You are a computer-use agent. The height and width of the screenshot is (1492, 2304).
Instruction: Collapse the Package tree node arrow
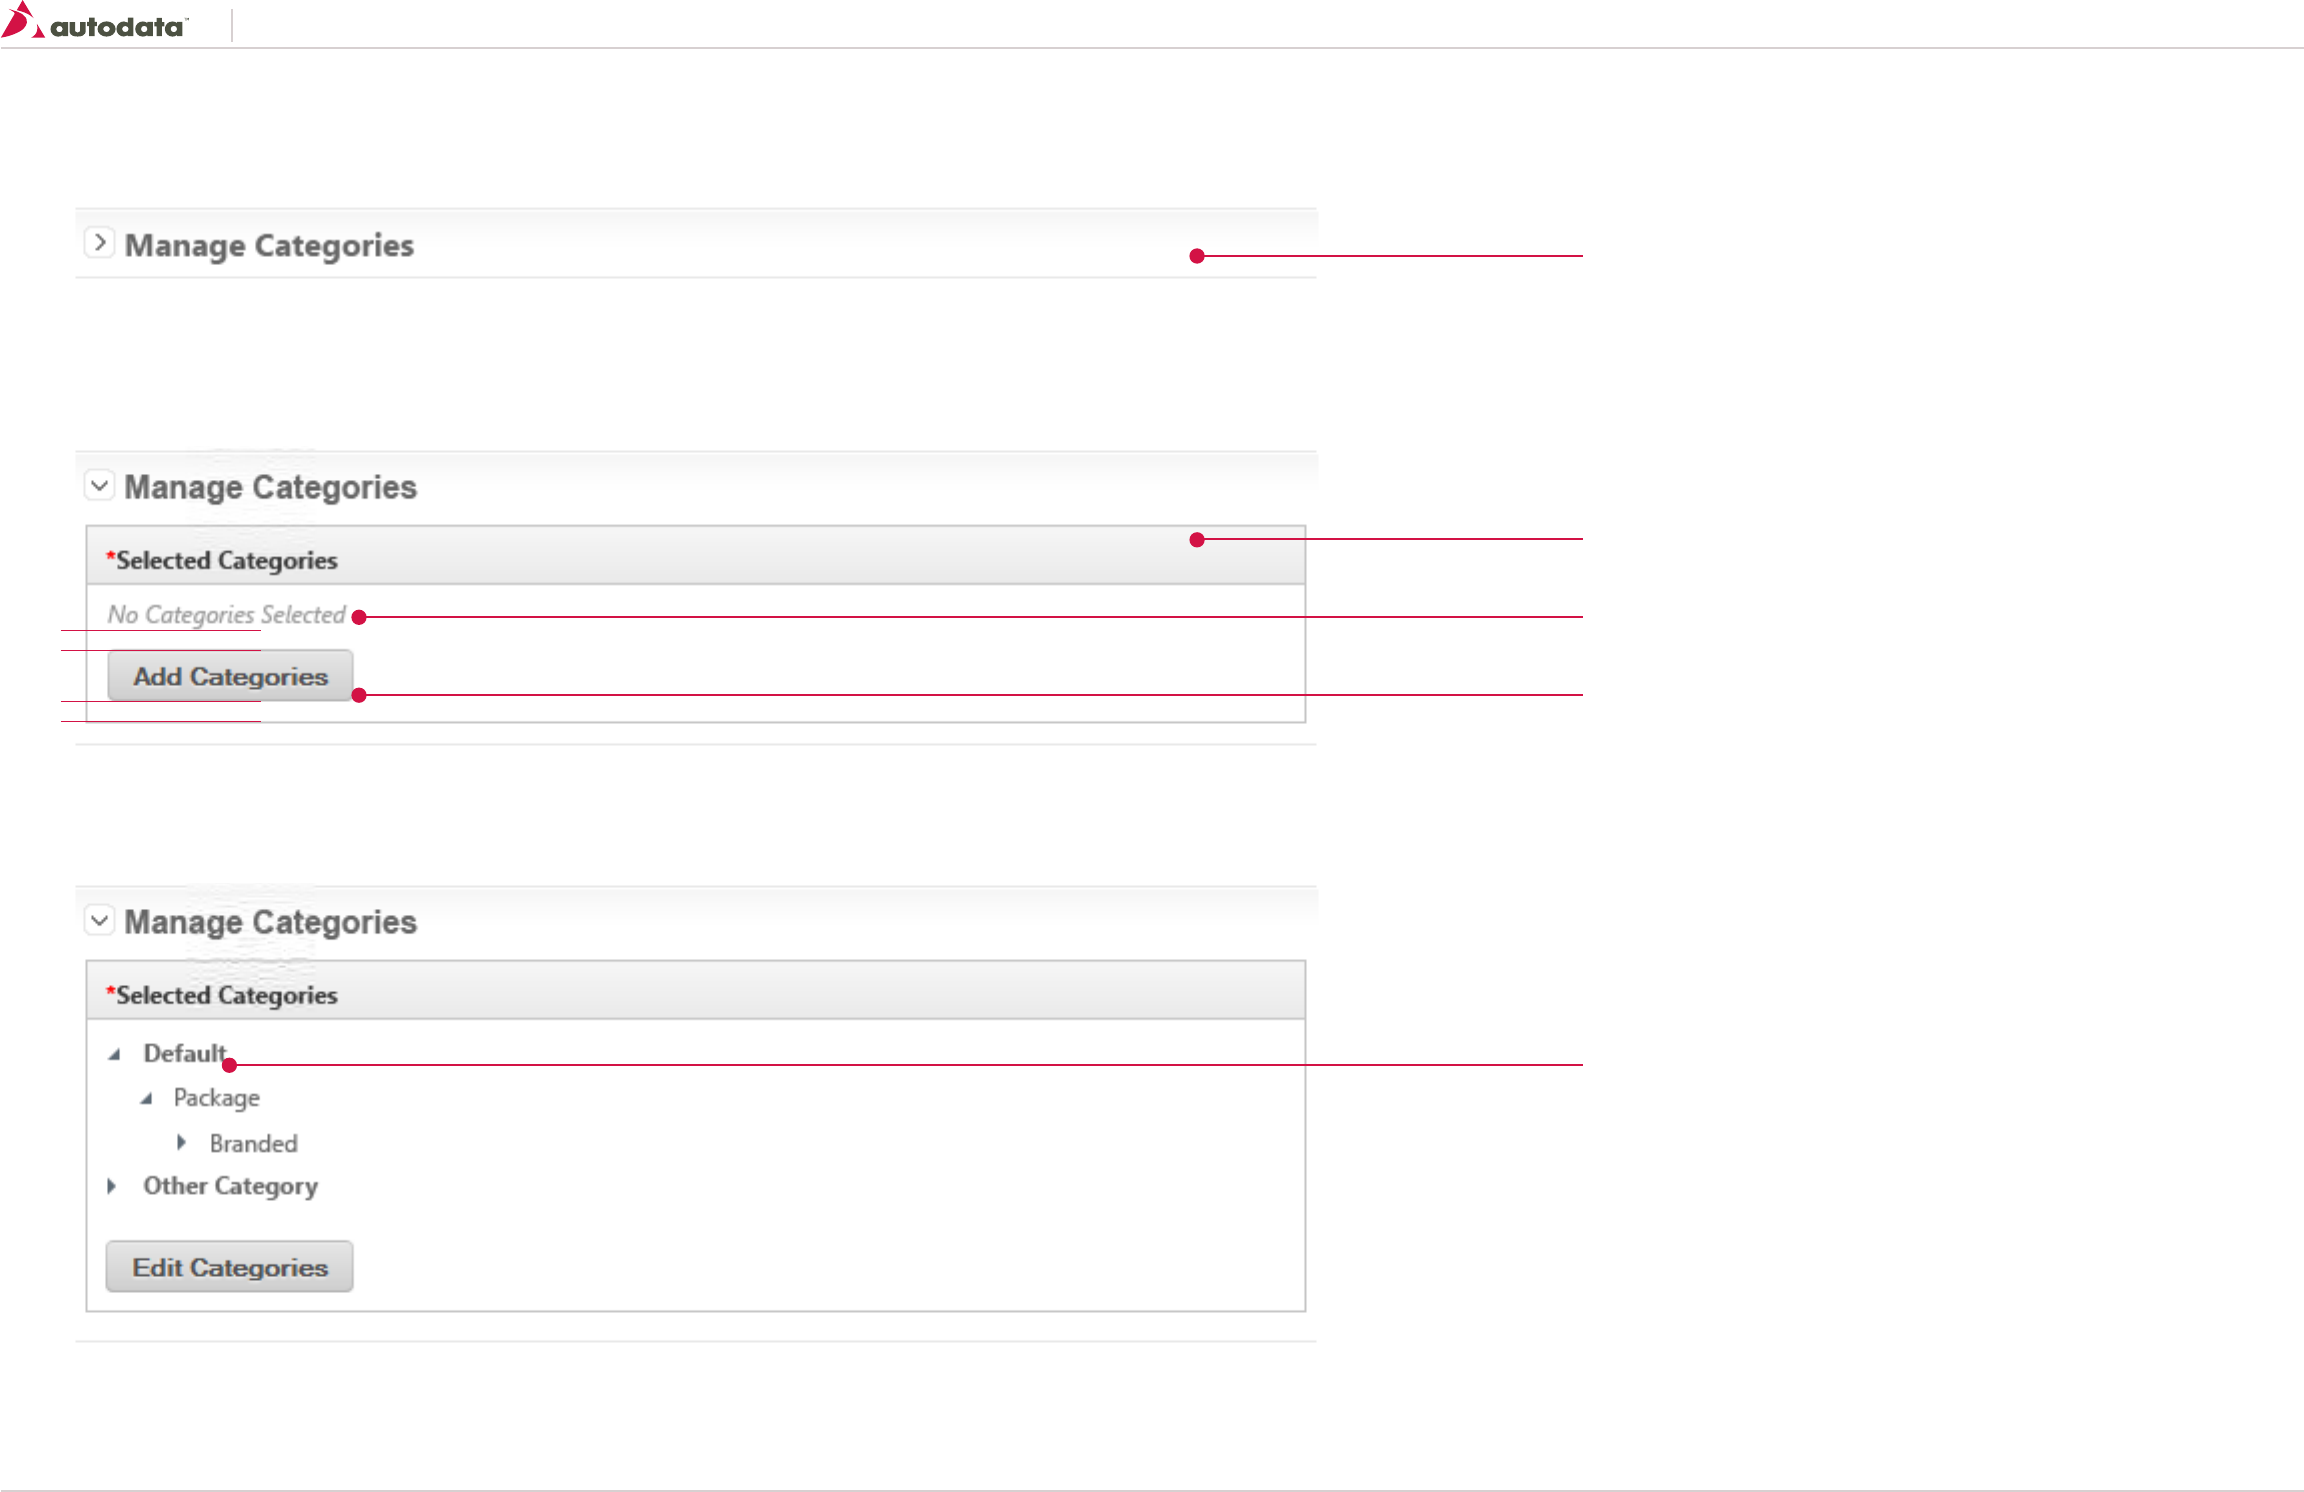[x=147, y=1098]
